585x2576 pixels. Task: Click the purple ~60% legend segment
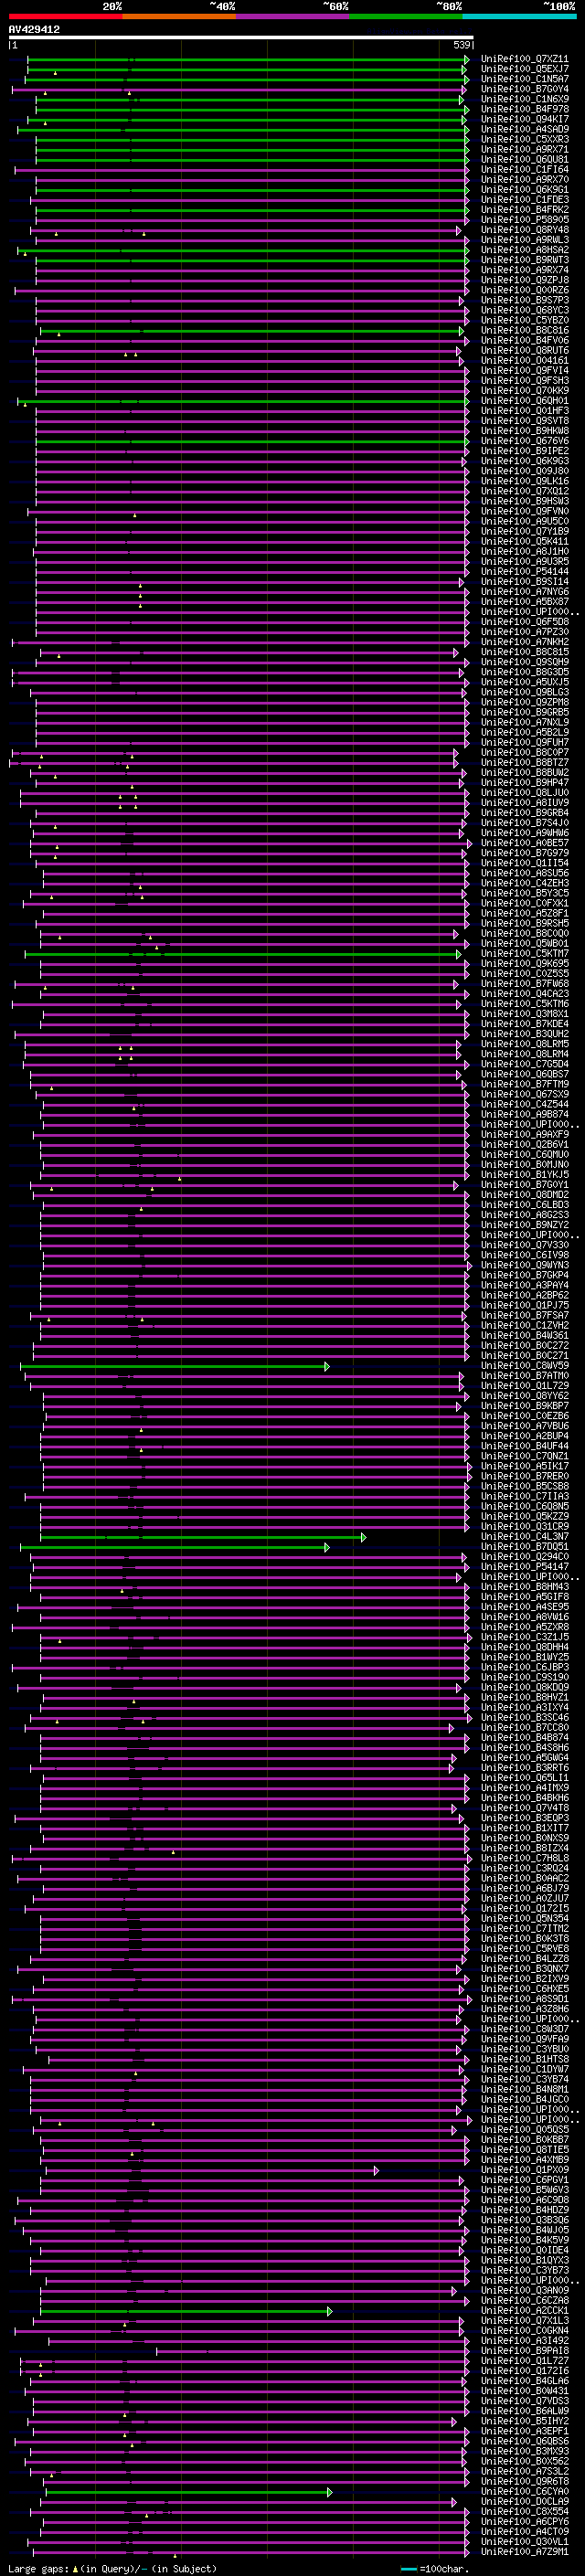click(293, 16)
